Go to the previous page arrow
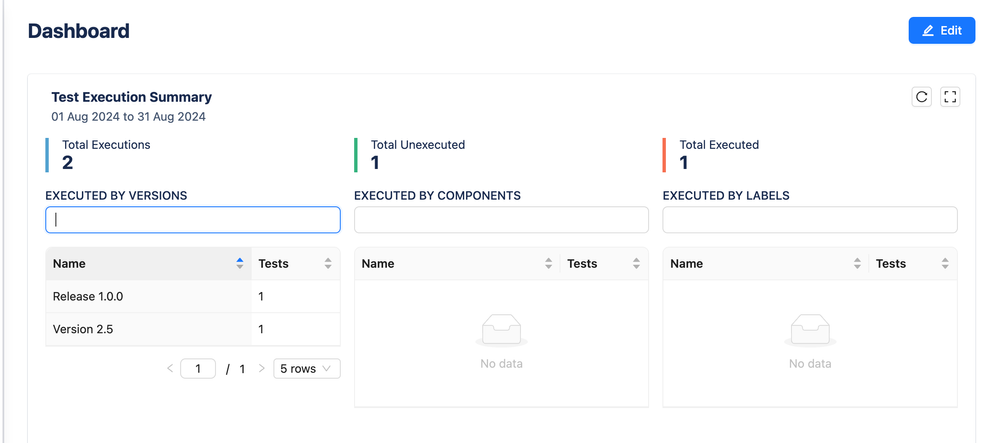 pyautogui.click(x=170, y=369)
